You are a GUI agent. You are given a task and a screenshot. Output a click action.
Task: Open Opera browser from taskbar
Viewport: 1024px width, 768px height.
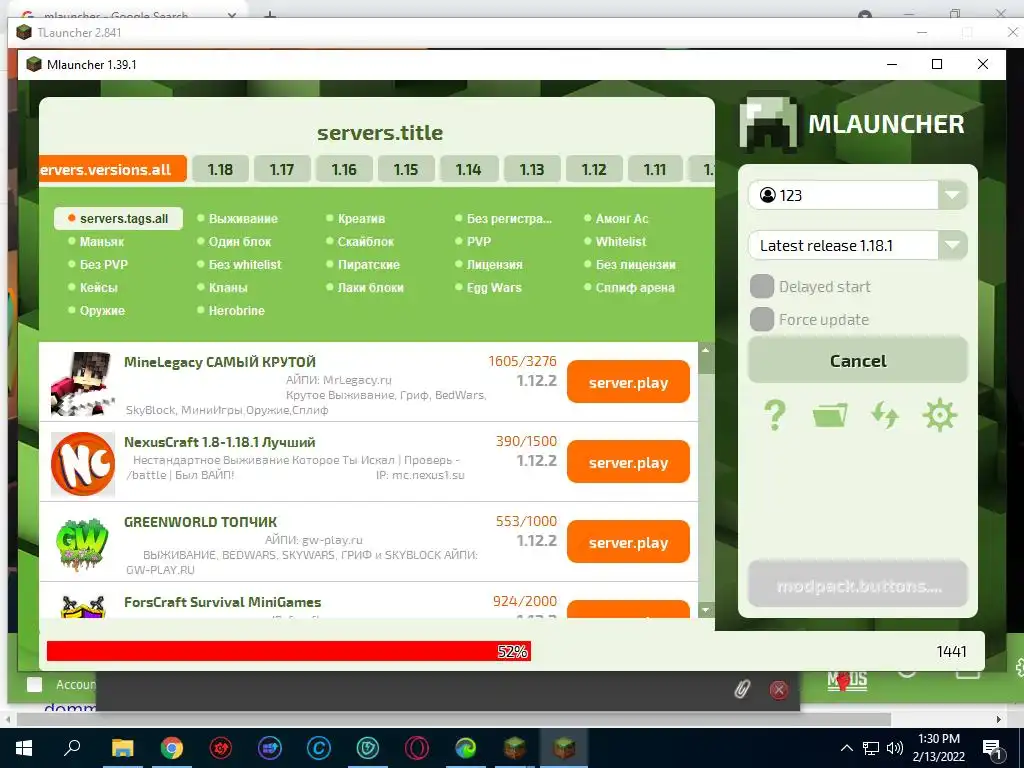[417, 748]
